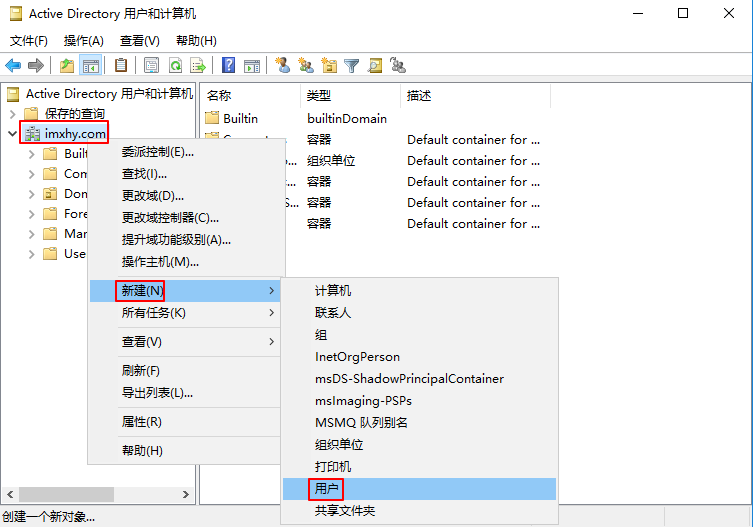The height and width of the screenshot is (527, 753).
Task: Click the Up one level folder icon
Action: 66,66
